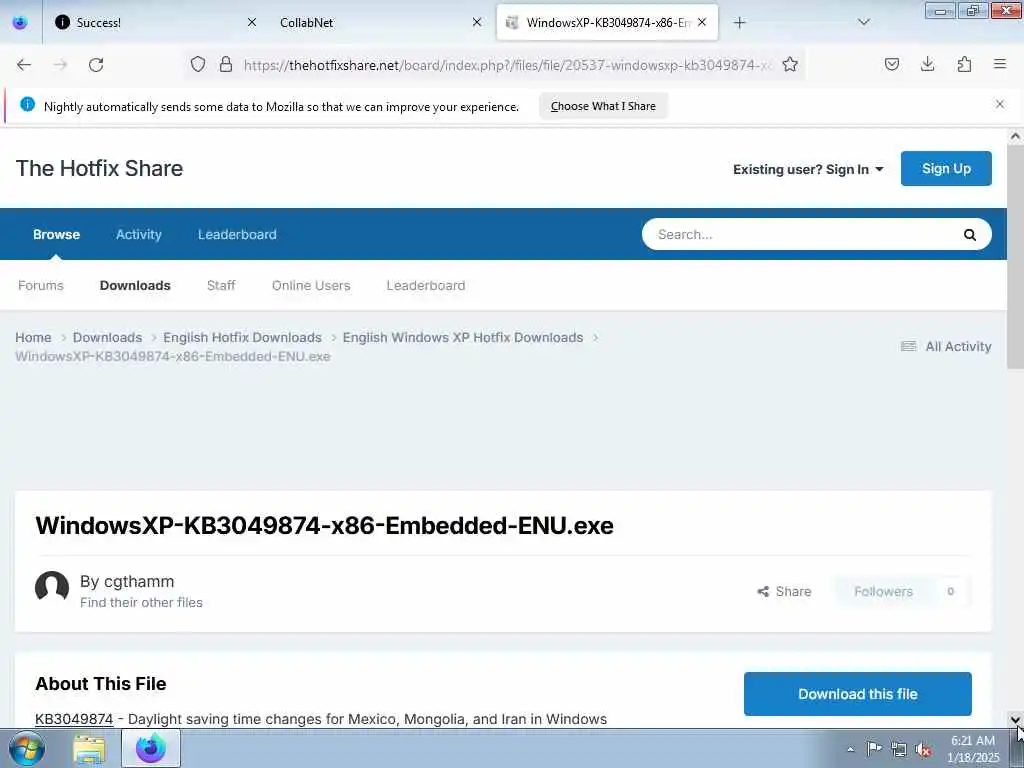The width and height of the screenshot is (1024, 768).
Task: Select the Browse navigation tab
Action: click(x=57, y=234)
